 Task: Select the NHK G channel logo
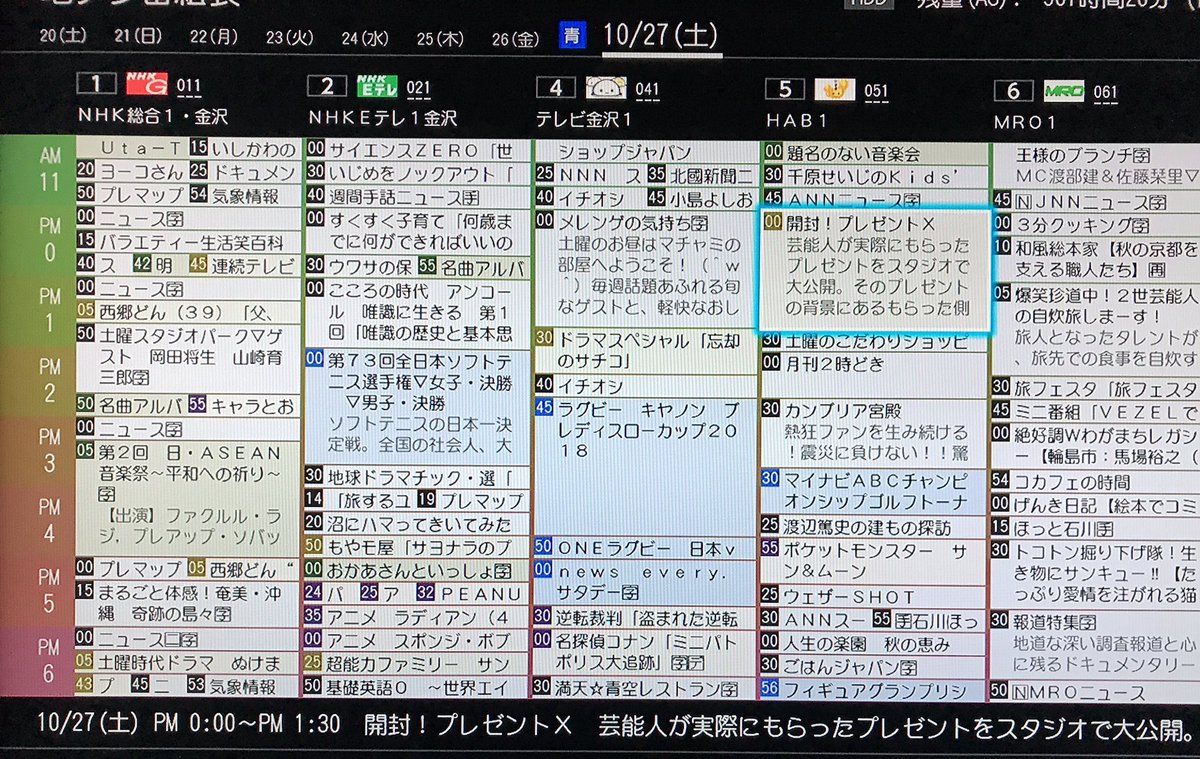[x=147, y=85]
